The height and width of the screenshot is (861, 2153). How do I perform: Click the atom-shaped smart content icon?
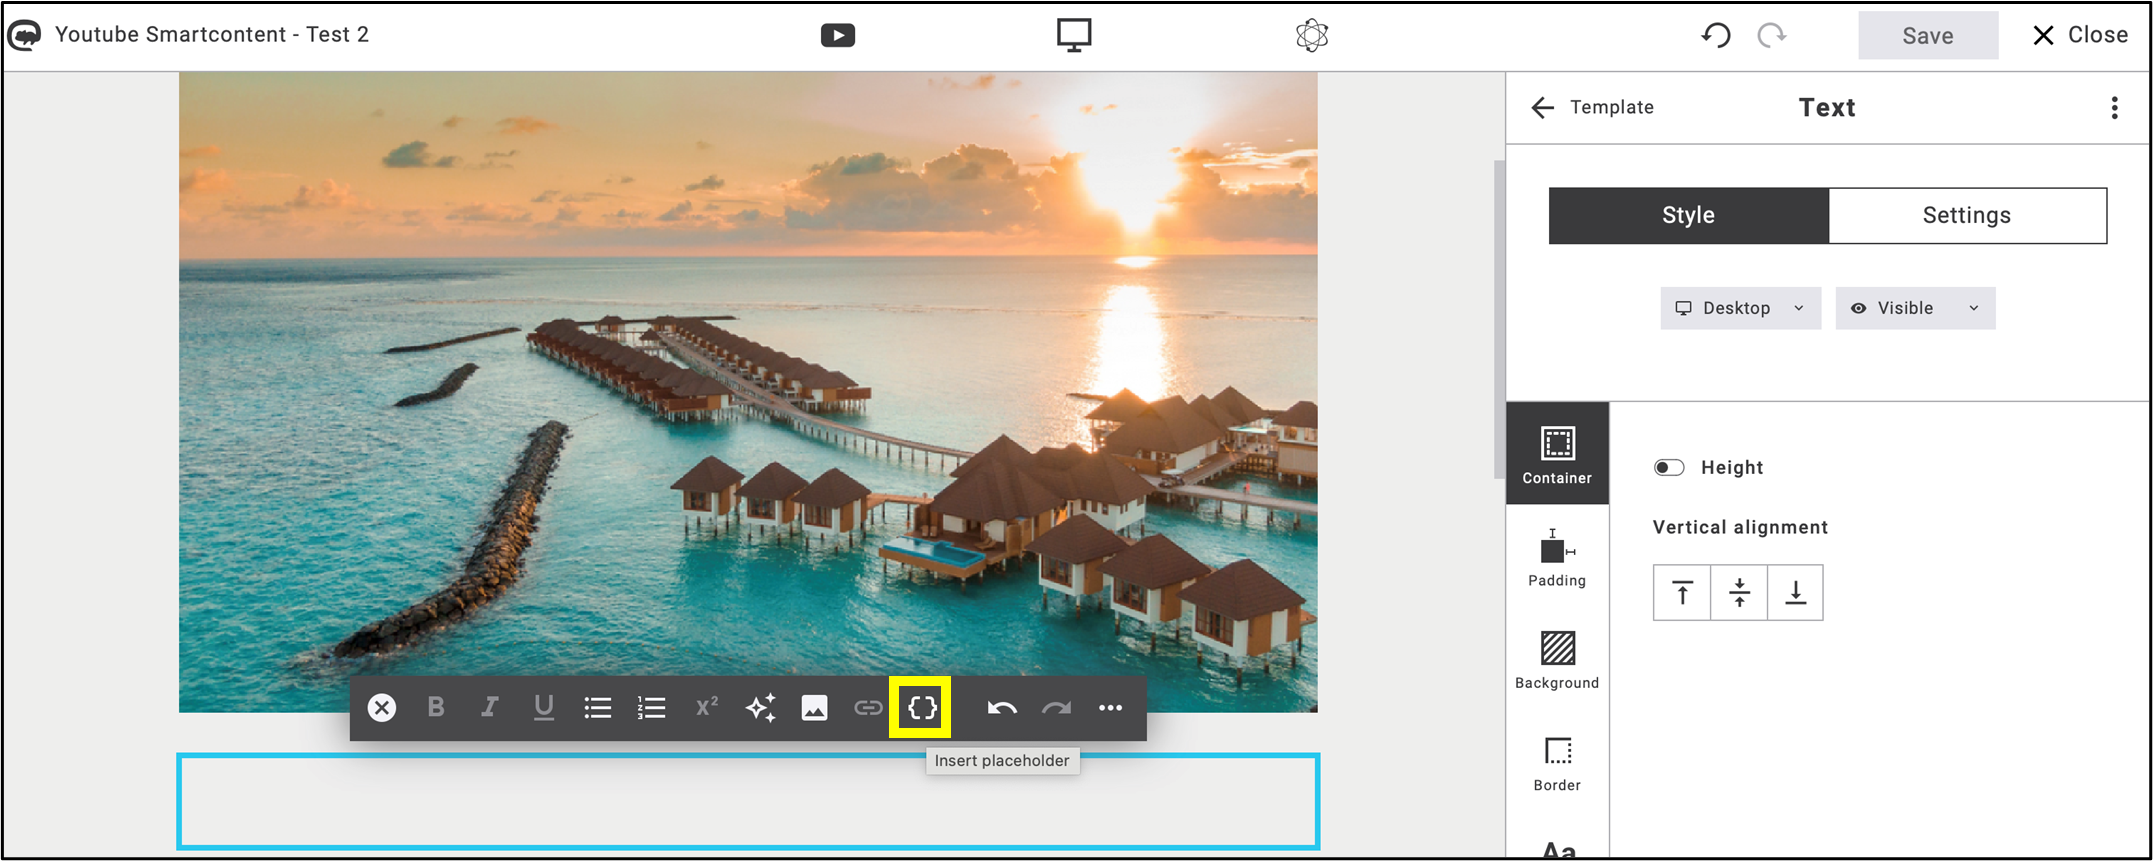pyautogui.click(x=1312, y=35)
